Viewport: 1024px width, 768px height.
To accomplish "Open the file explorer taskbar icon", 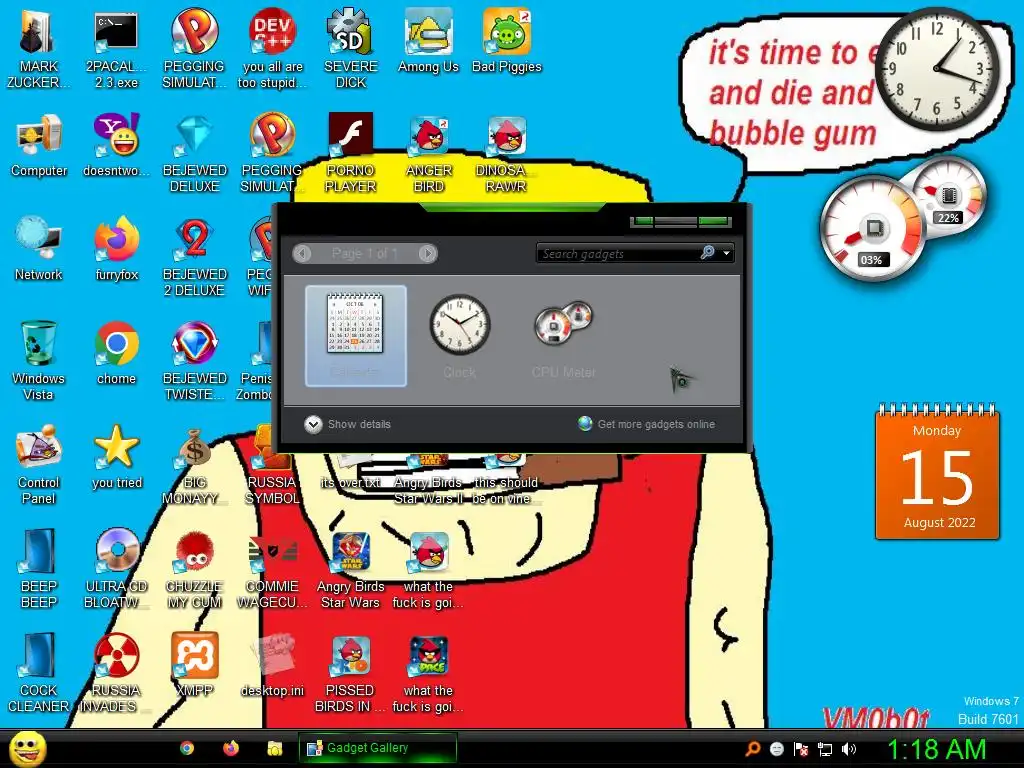I will tap(274, 748).
